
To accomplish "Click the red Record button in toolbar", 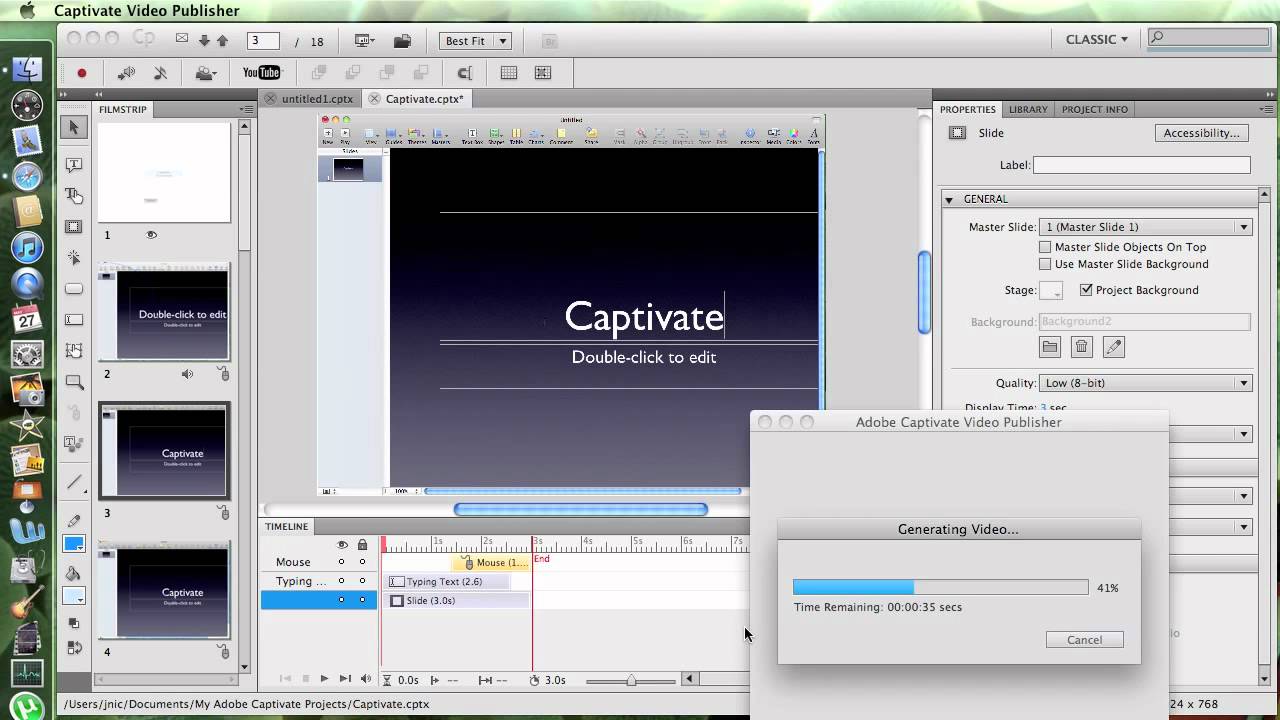I will click(82, 73).
